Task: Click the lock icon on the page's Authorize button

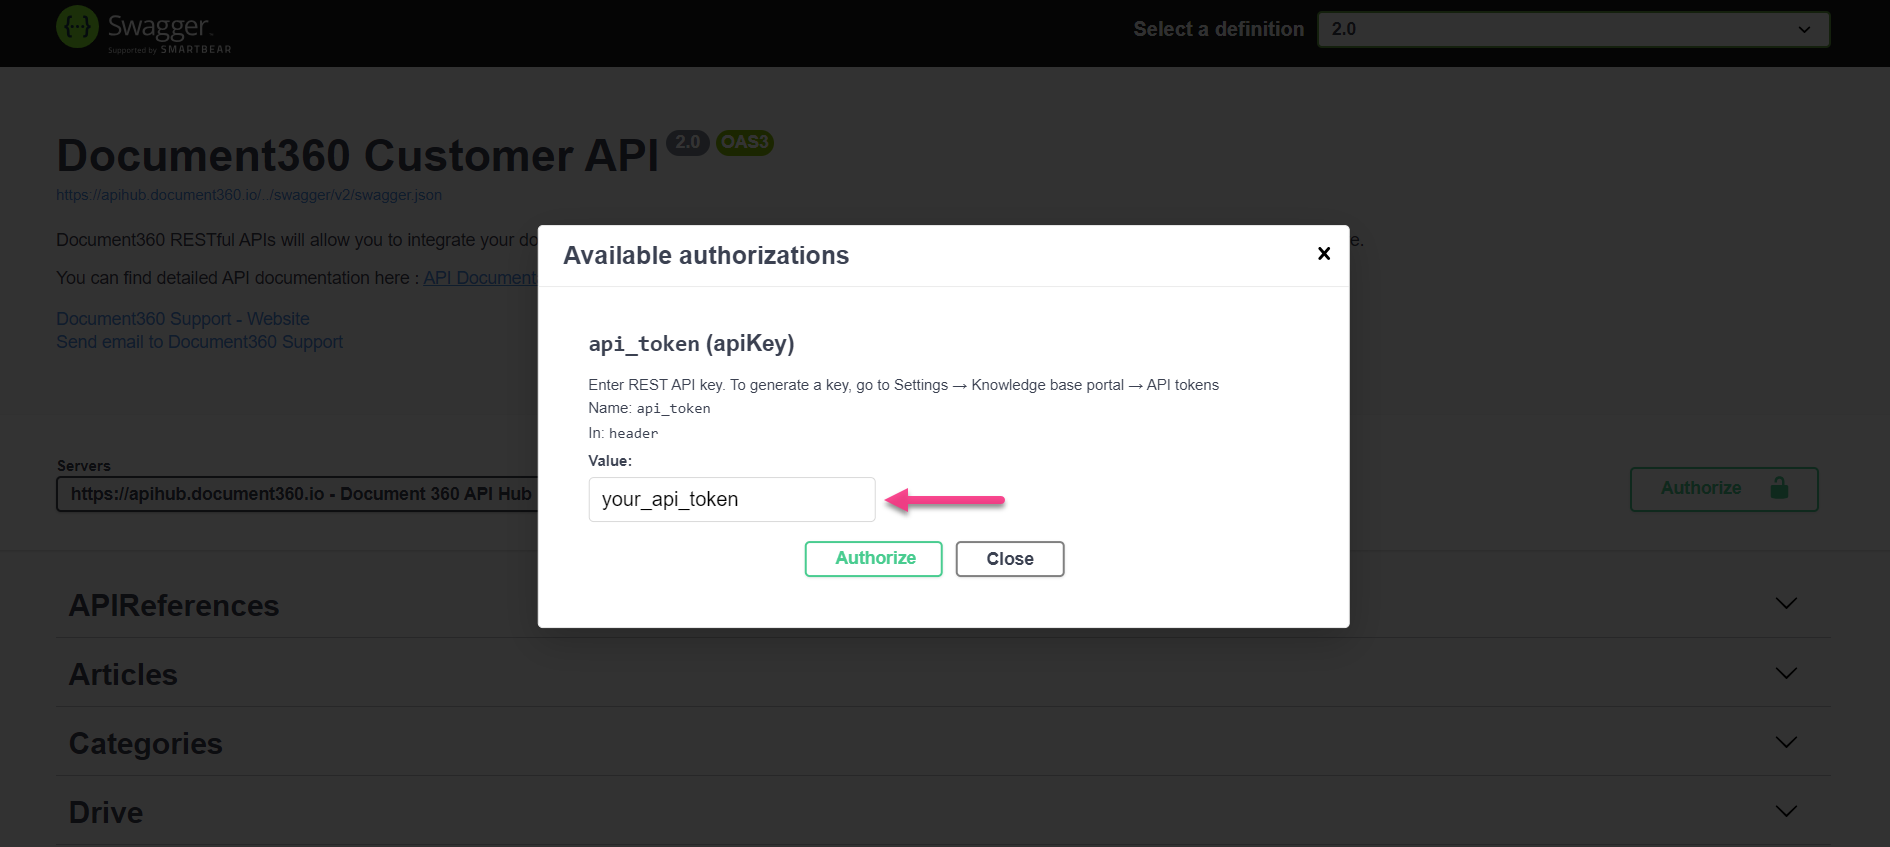Action: click(x=1779, y=488)
